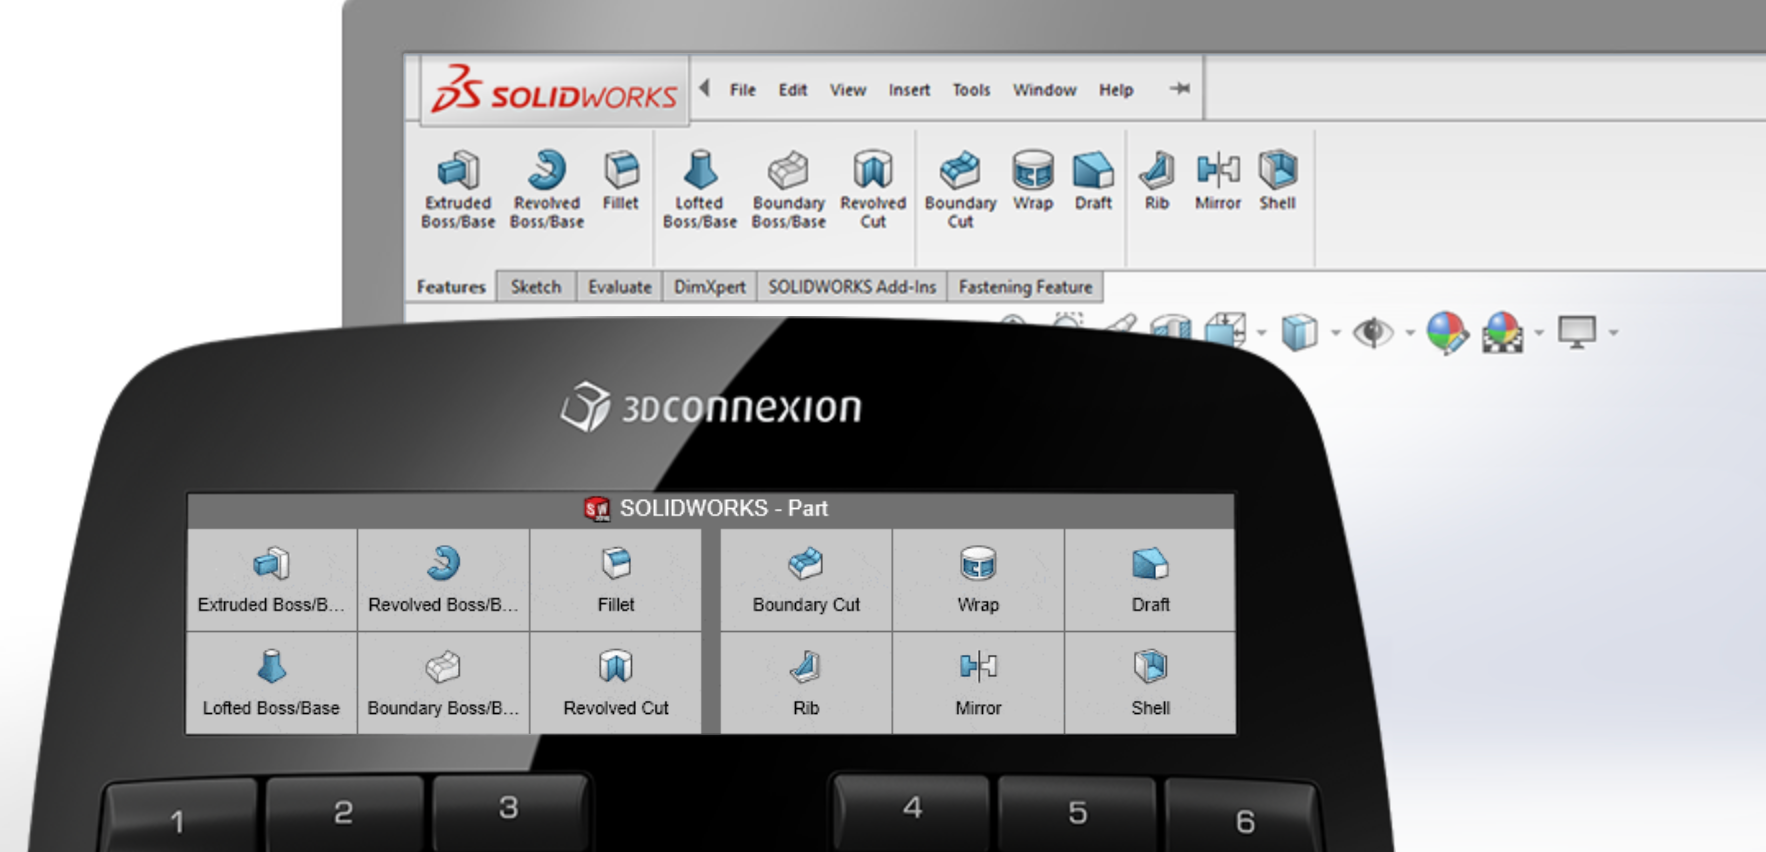The image size is (1766, 852).
Task: Activate Revolved Cut in the SolidWorks ribbon
Action: (x=873, y=190)
